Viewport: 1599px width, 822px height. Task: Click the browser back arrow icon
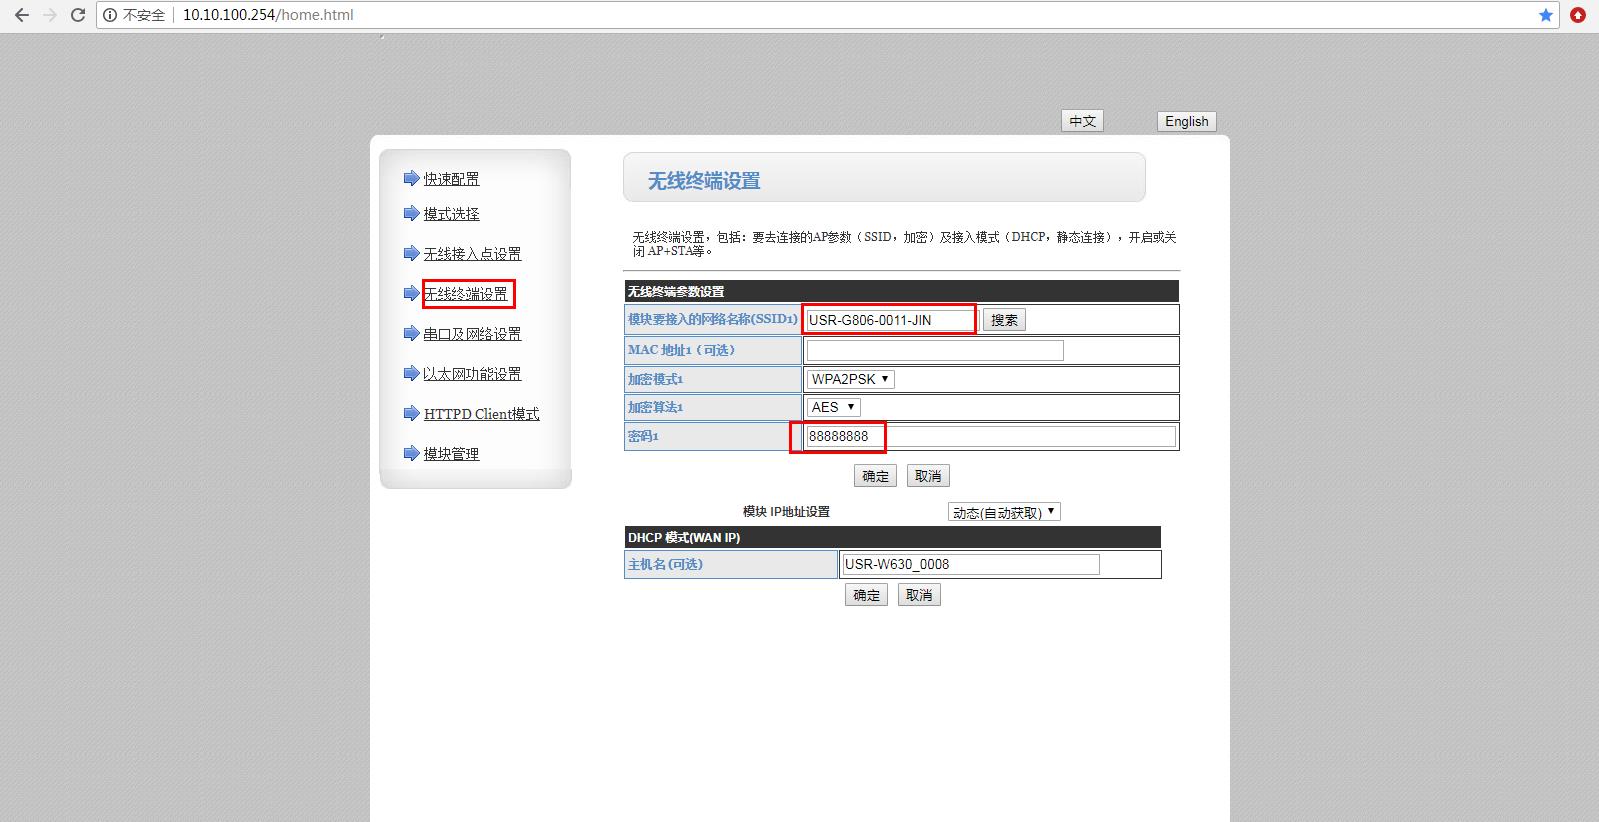(21, 15)
